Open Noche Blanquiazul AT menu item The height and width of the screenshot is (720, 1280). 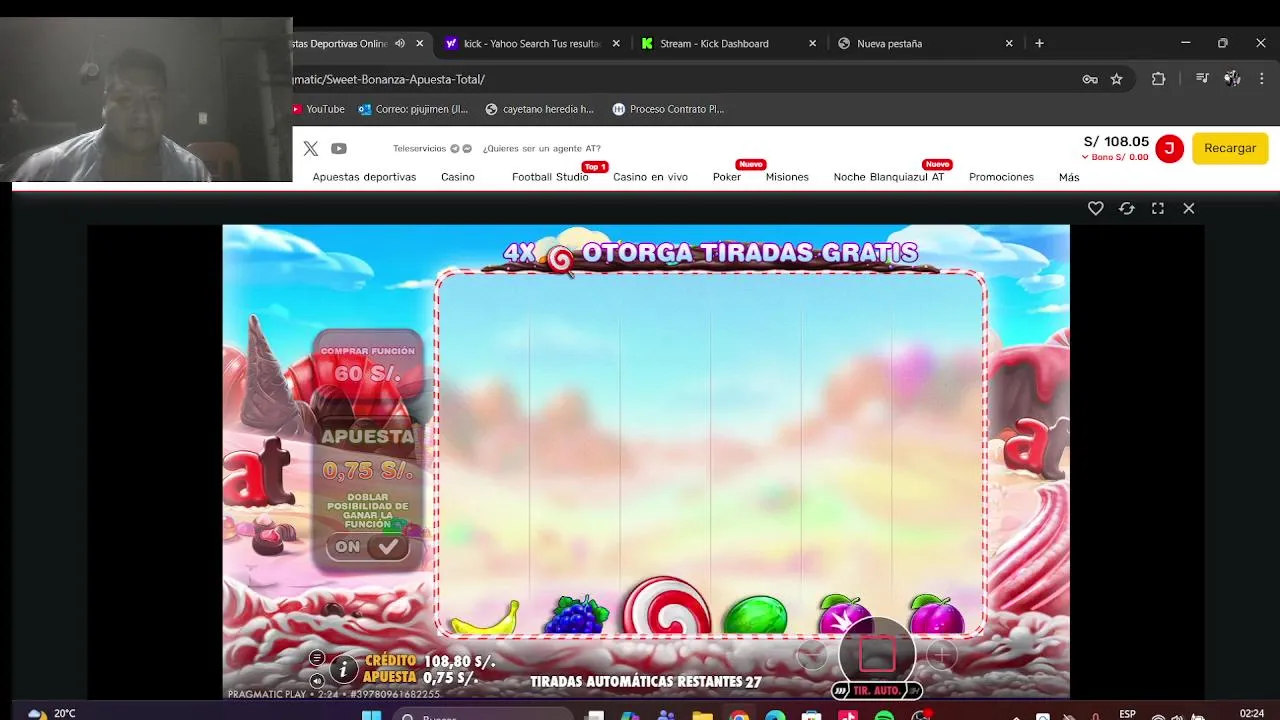[889, 177]
